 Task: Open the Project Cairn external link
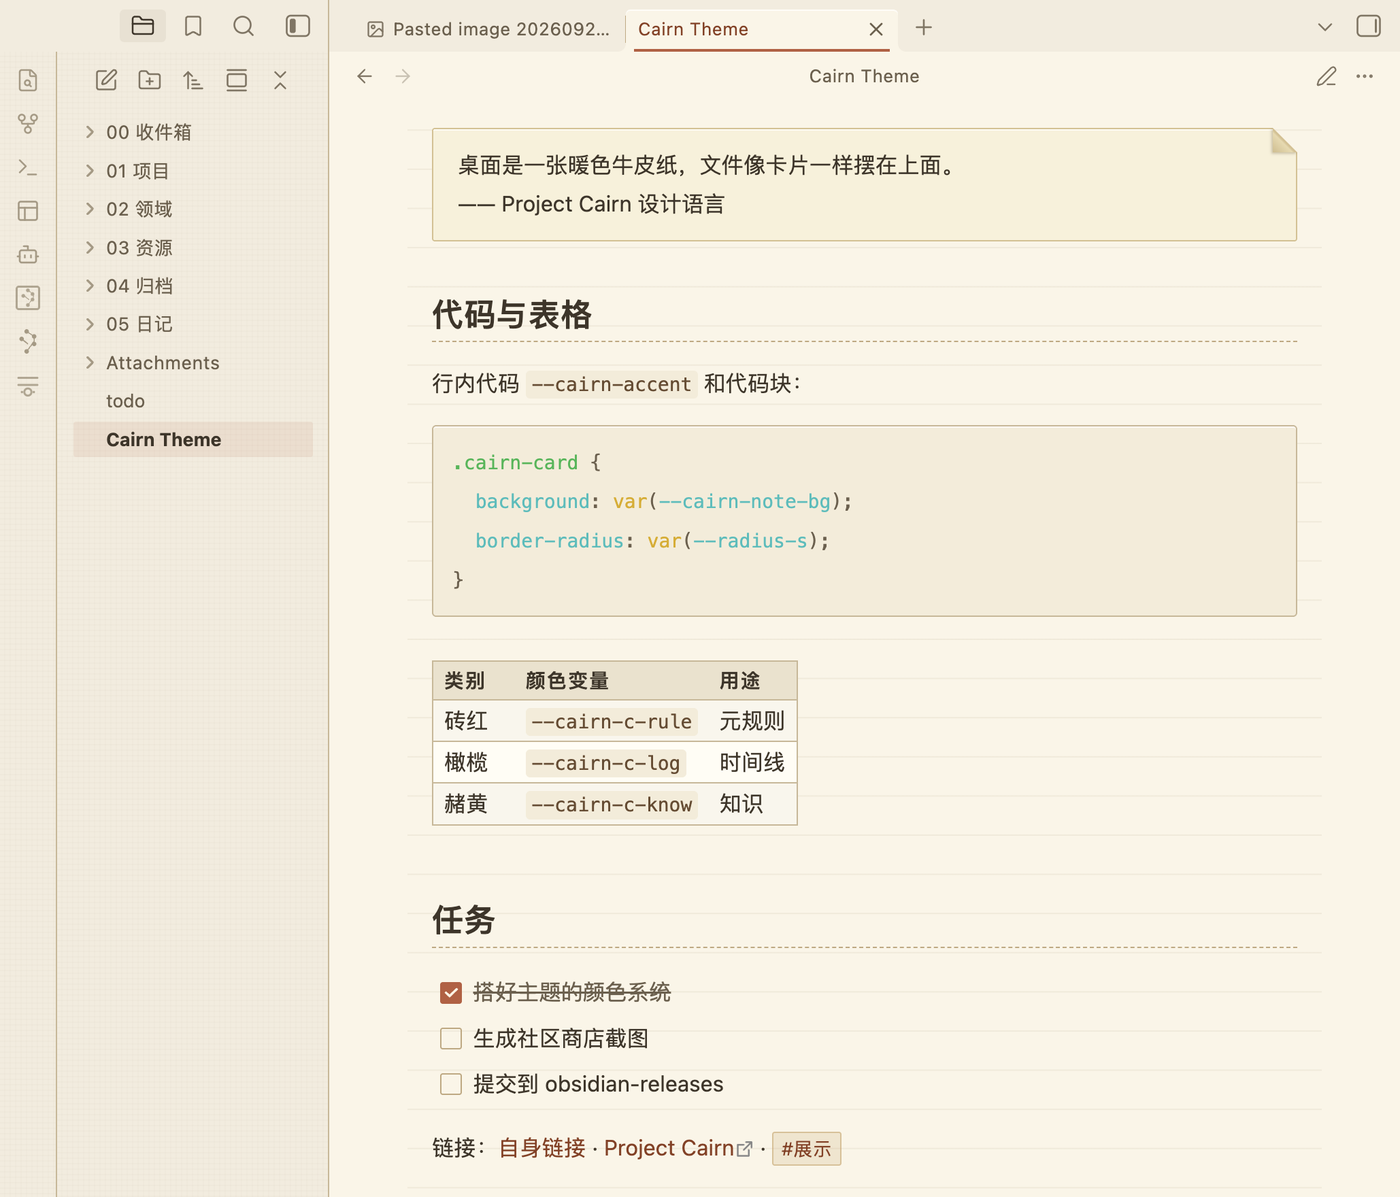678,1148
